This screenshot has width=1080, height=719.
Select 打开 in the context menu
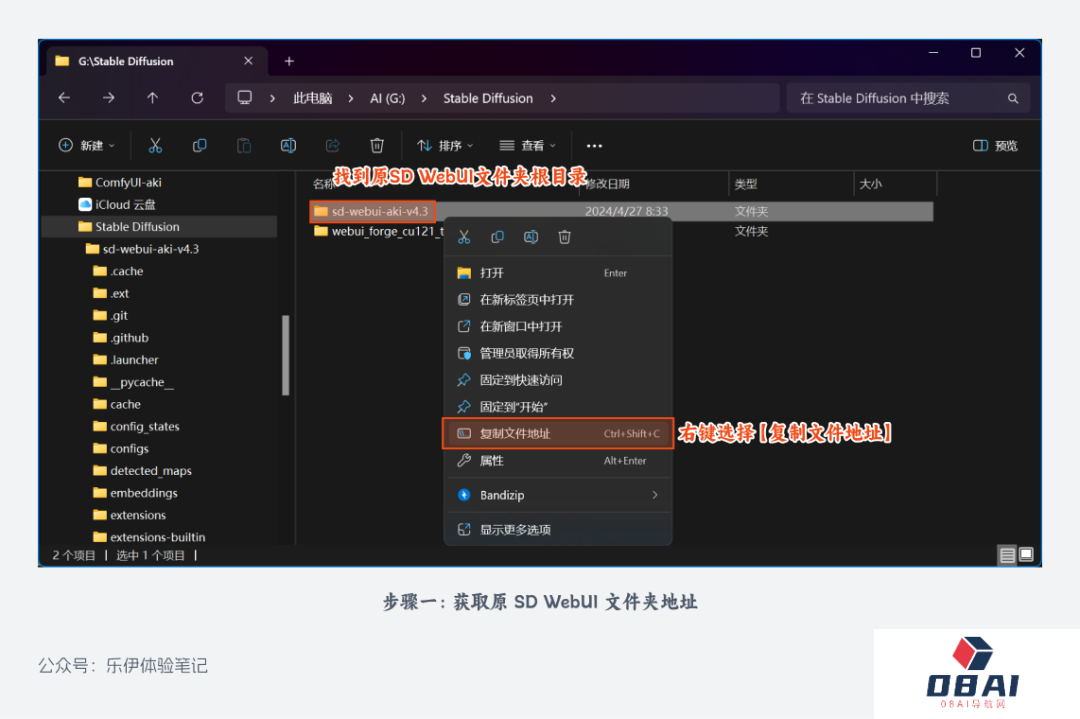pos(558,273)
